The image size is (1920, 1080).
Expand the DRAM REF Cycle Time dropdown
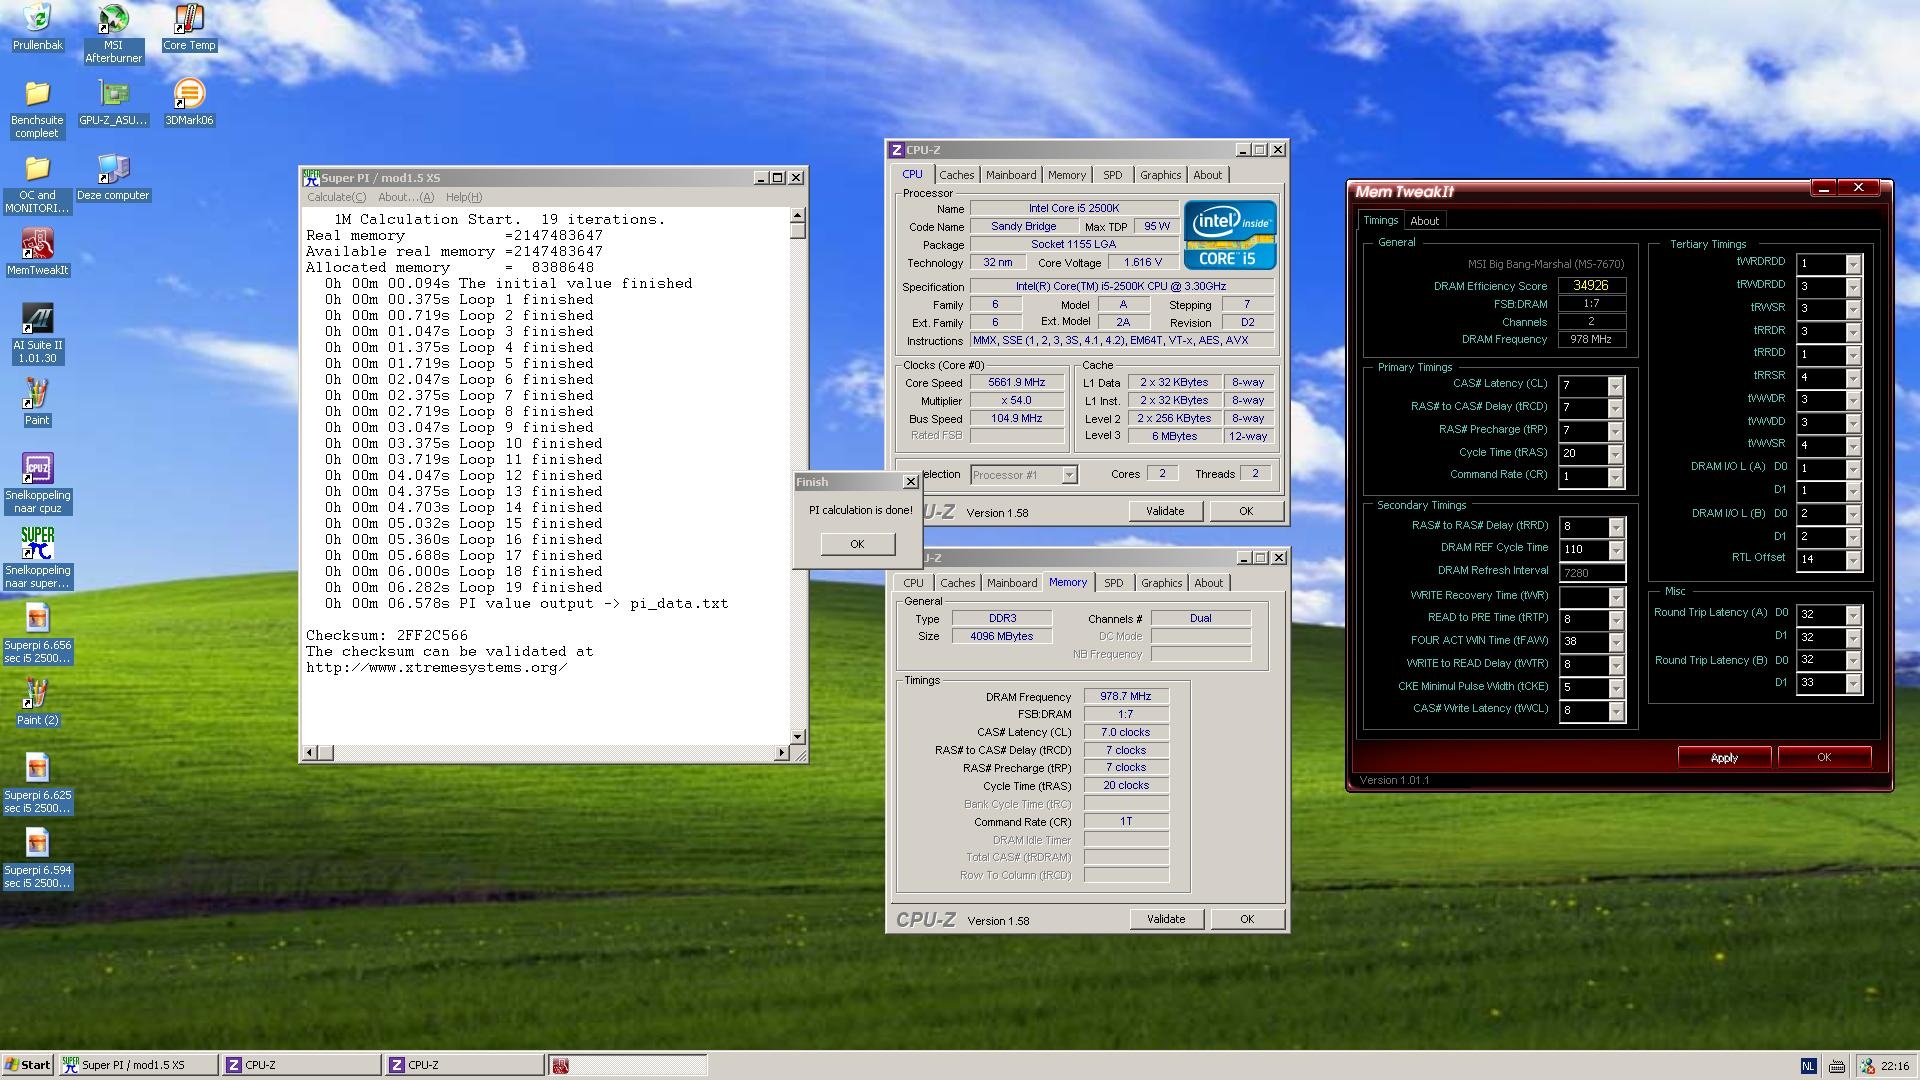1615,550
